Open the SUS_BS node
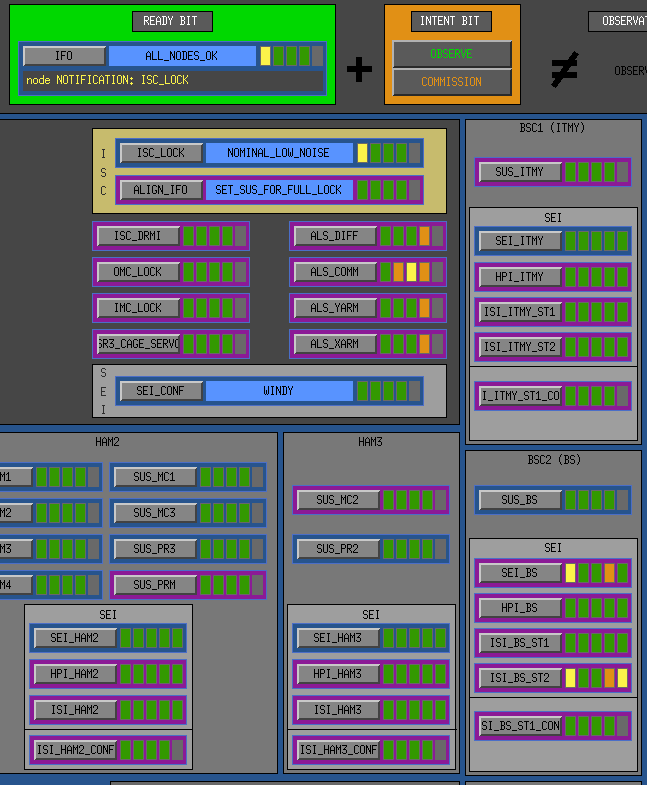Screen dimensions: 647x785 (x=520, y=500)
